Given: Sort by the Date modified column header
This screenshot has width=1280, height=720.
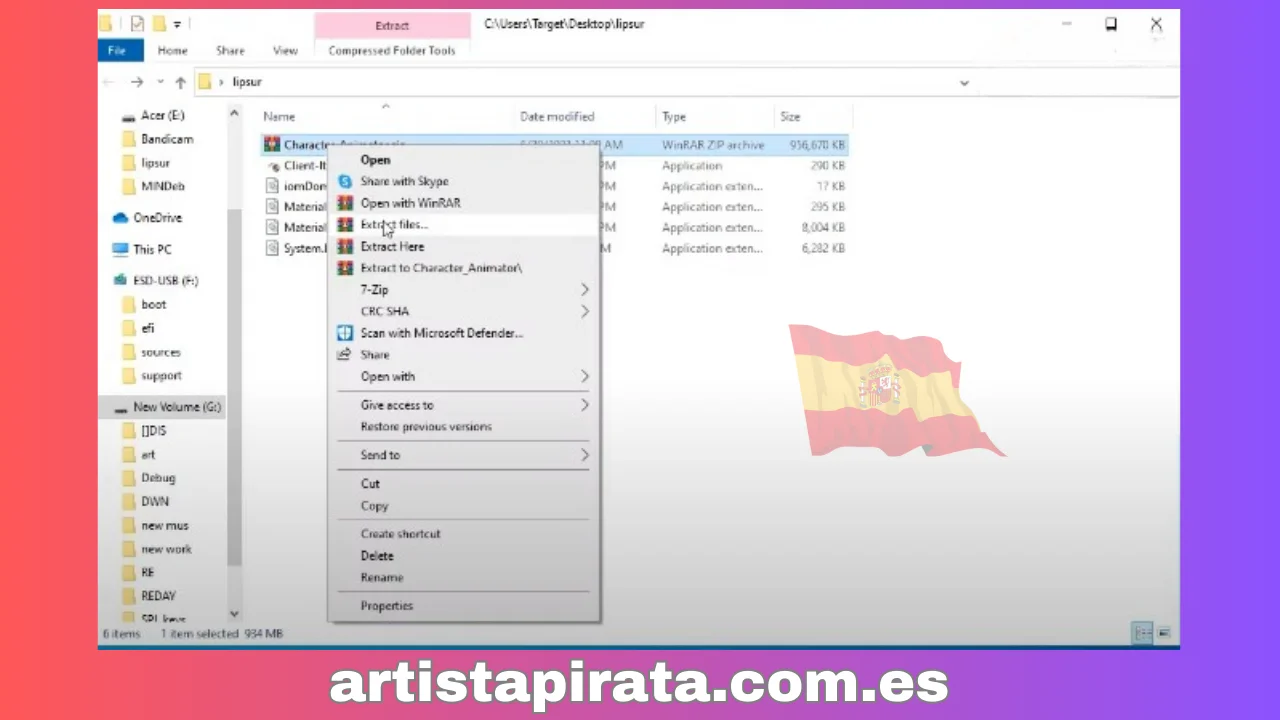Looking at the screenshot, I should click(x=557, y=117).
